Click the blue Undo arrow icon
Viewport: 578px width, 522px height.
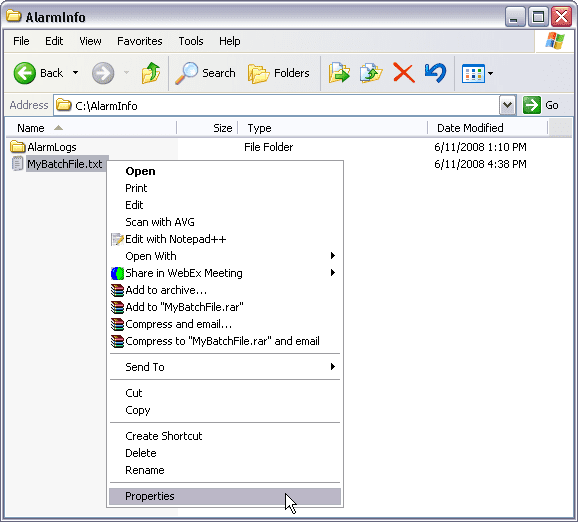point(435,73)
